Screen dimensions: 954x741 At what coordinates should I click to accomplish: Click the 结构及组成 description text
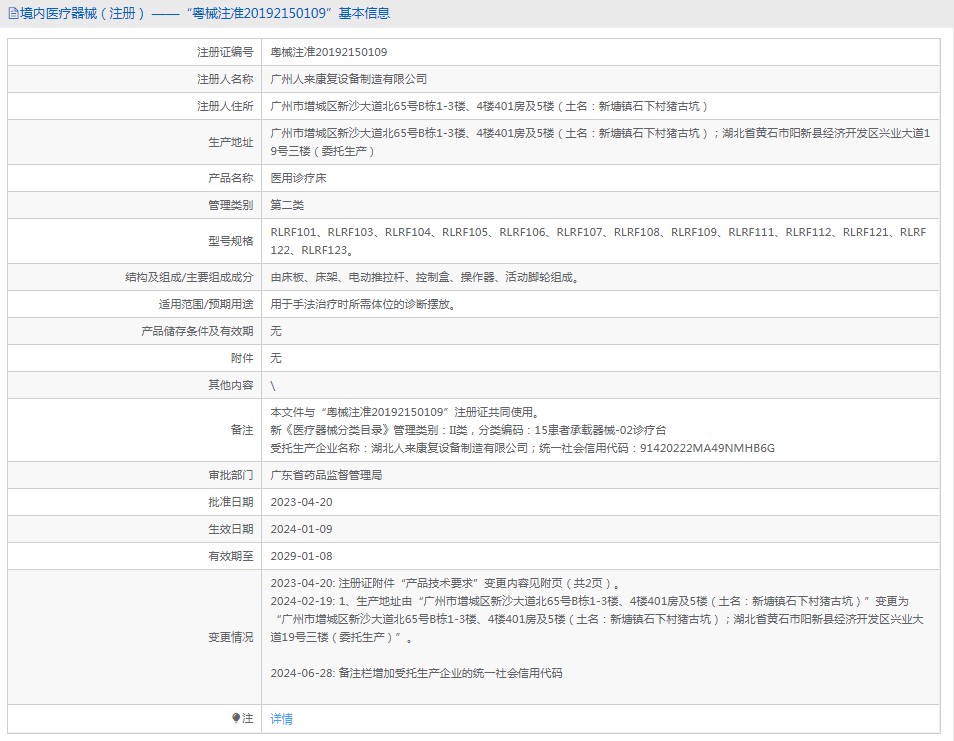[x=424, y=277]
